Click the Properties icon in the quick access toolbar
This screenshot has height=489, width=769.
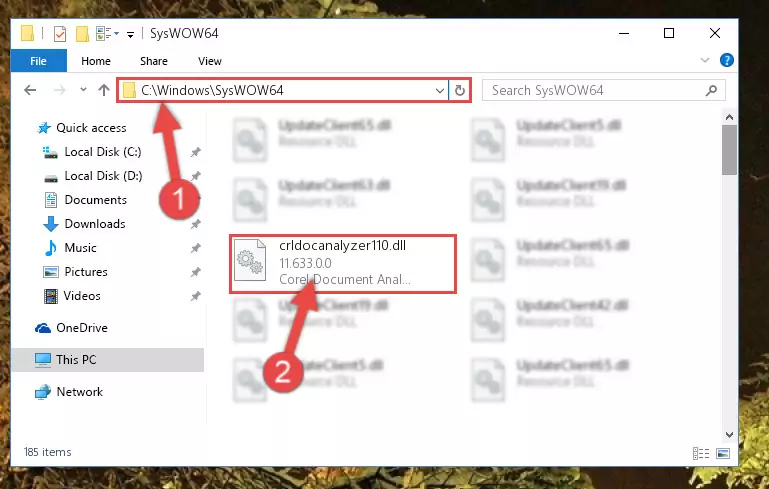click(x=60, y=33)
